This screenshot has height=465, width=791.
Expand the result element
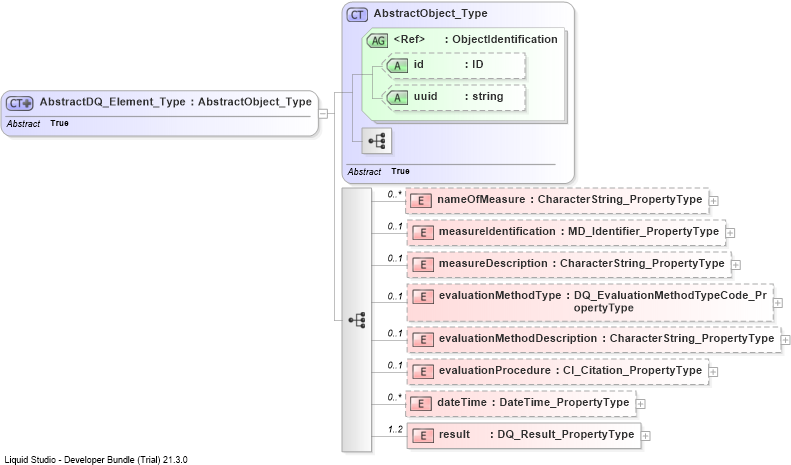pyautogui.click(x=646, y=436)
